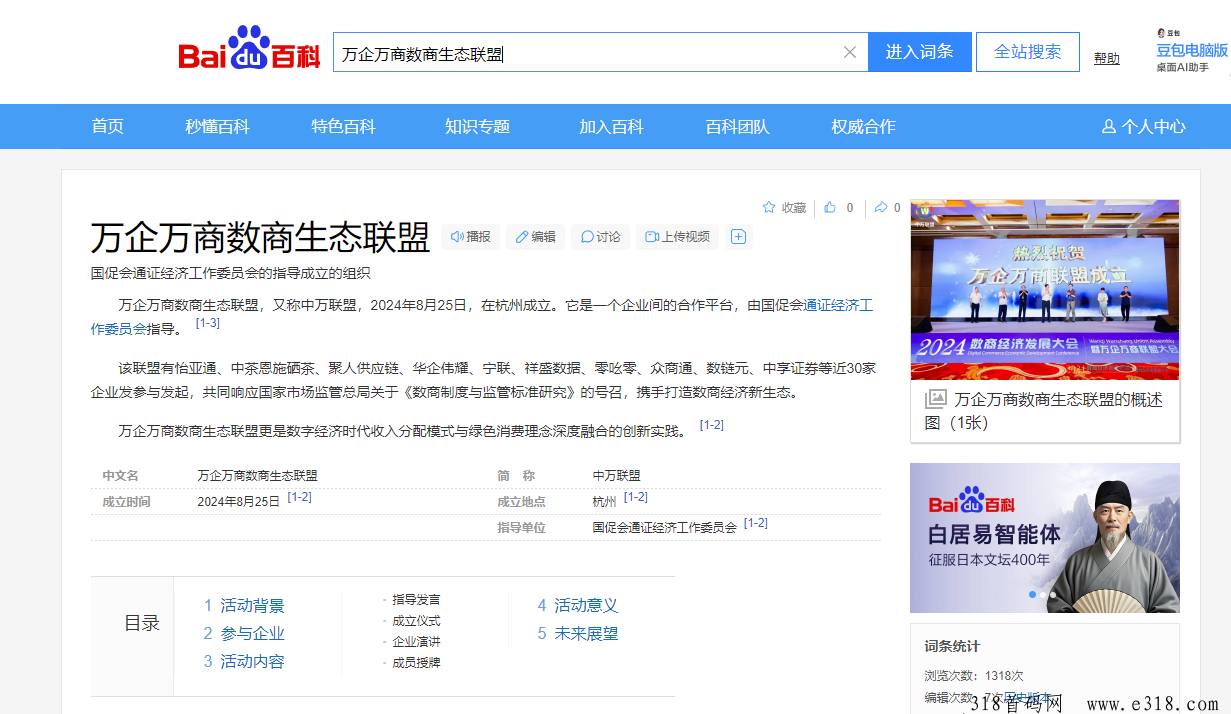Select 特色百科 in the navigation bar
The image size is (1231, 714).
pos(343,127)
